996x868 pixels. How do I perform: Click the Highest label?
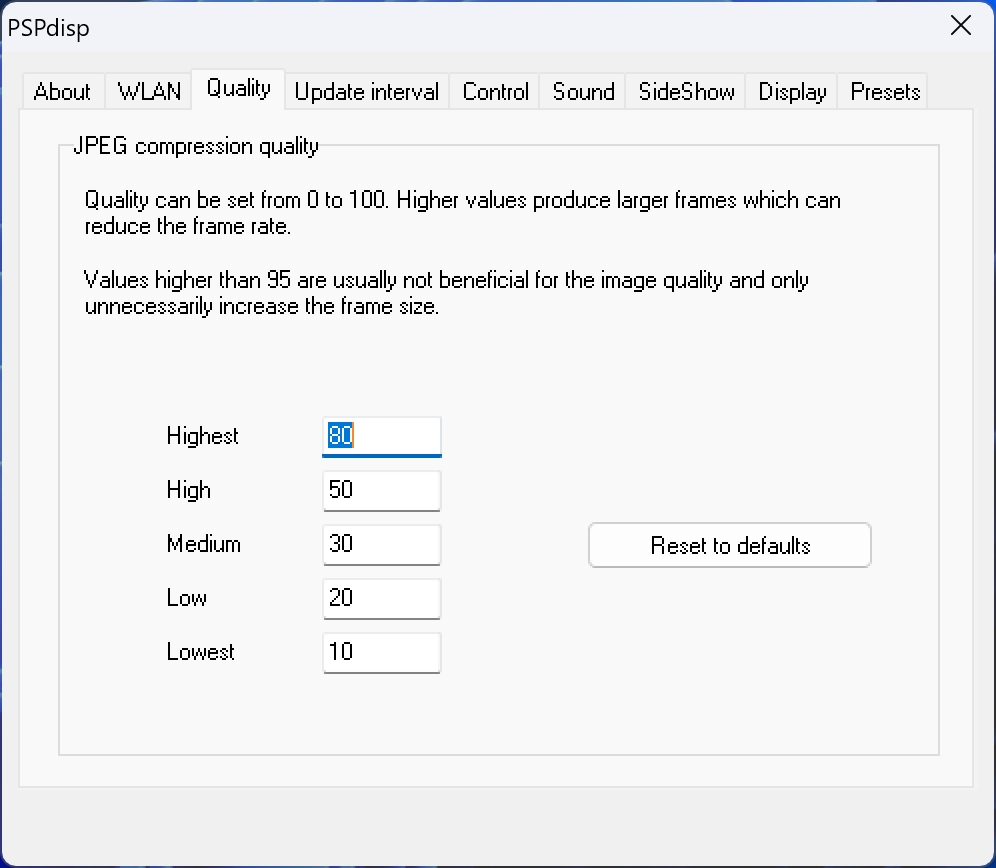[x=203, y=436]
